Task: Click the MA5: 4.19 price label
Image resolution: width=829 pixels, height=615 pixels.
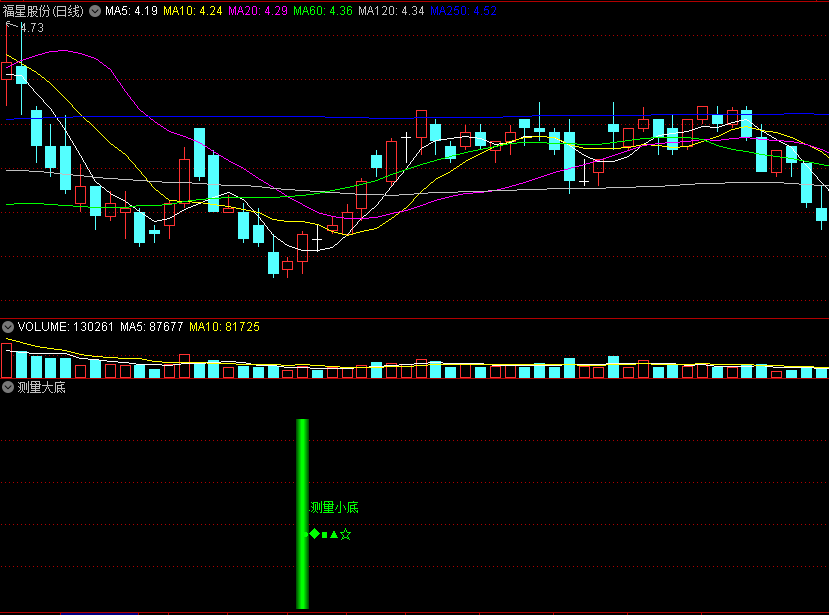Action: pyautogui.click(x=131, y=11)
